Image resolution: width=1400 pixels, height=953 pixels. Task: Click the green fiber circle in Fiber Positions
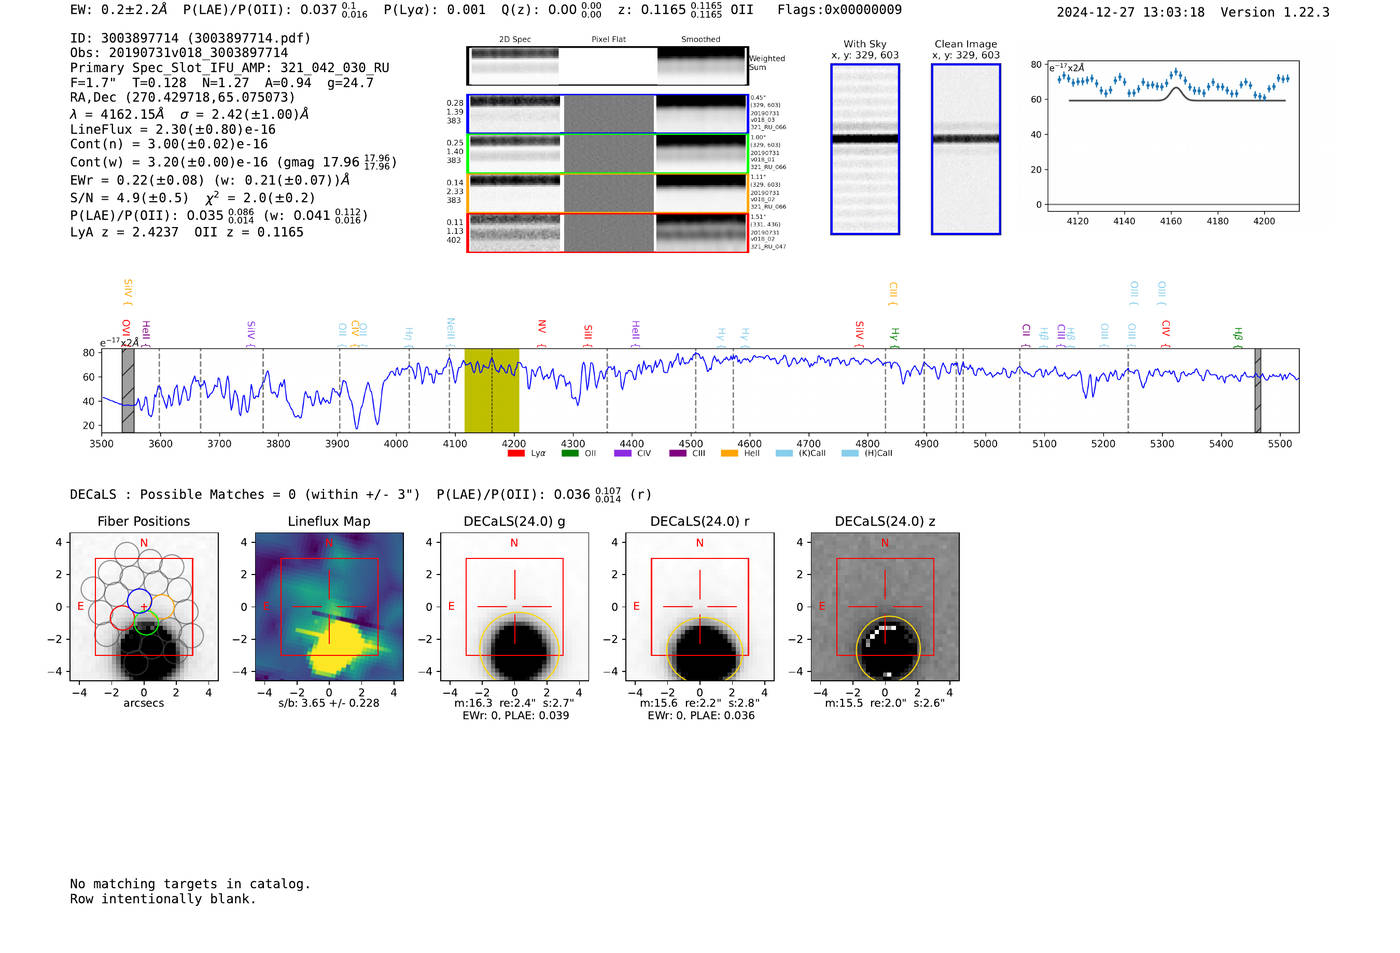[146, 624]
